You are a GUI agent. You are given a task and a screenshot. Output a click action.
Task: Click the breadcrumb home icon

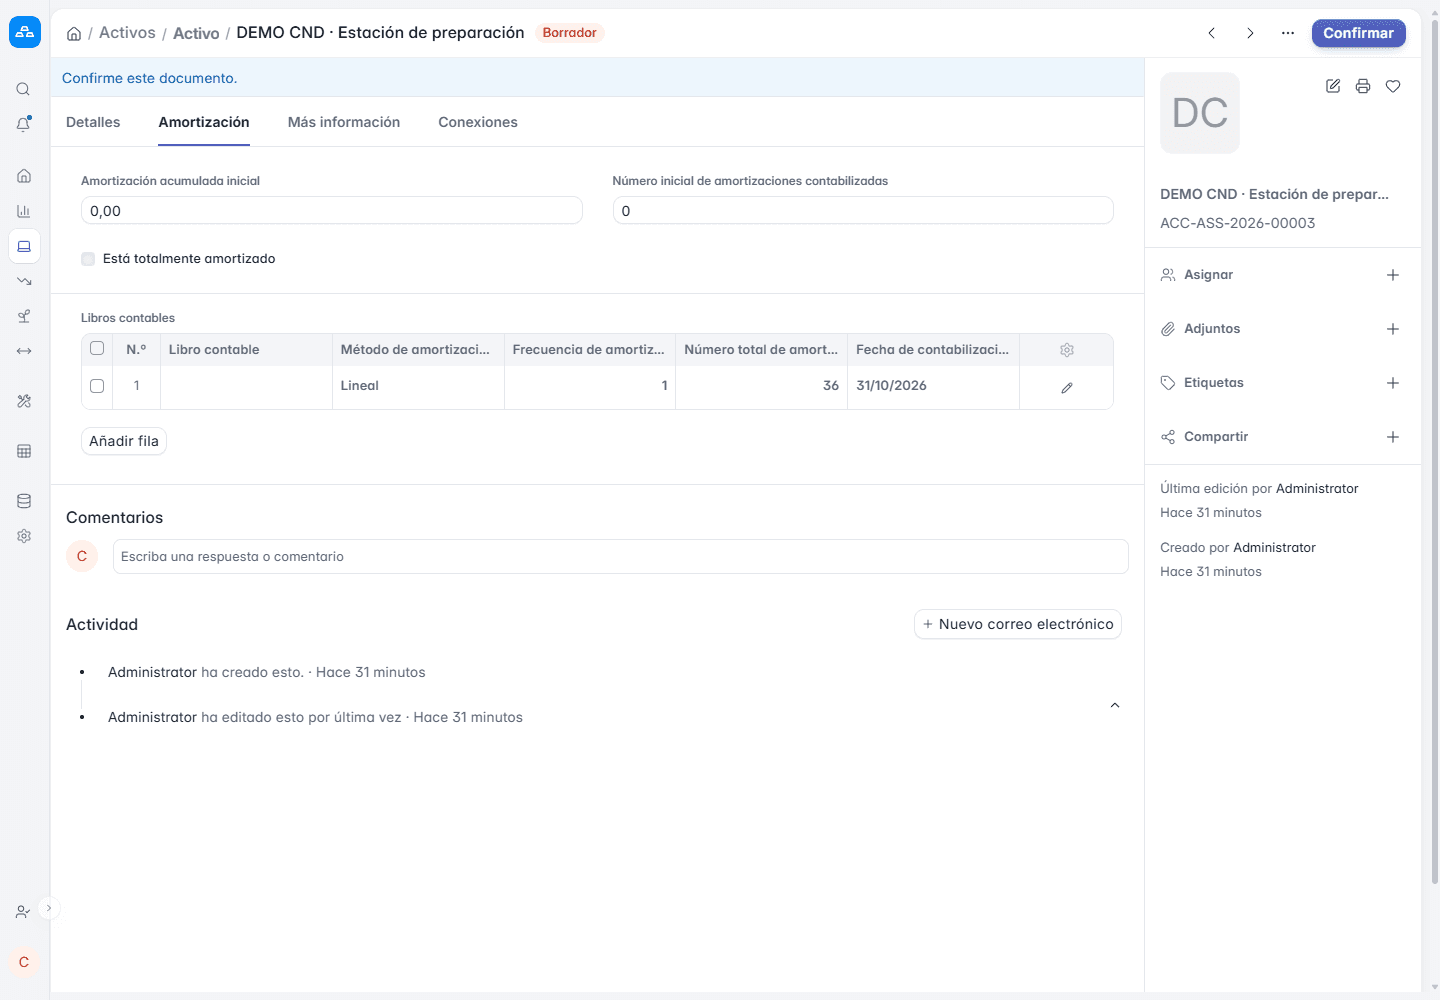(x=74, y=33)
